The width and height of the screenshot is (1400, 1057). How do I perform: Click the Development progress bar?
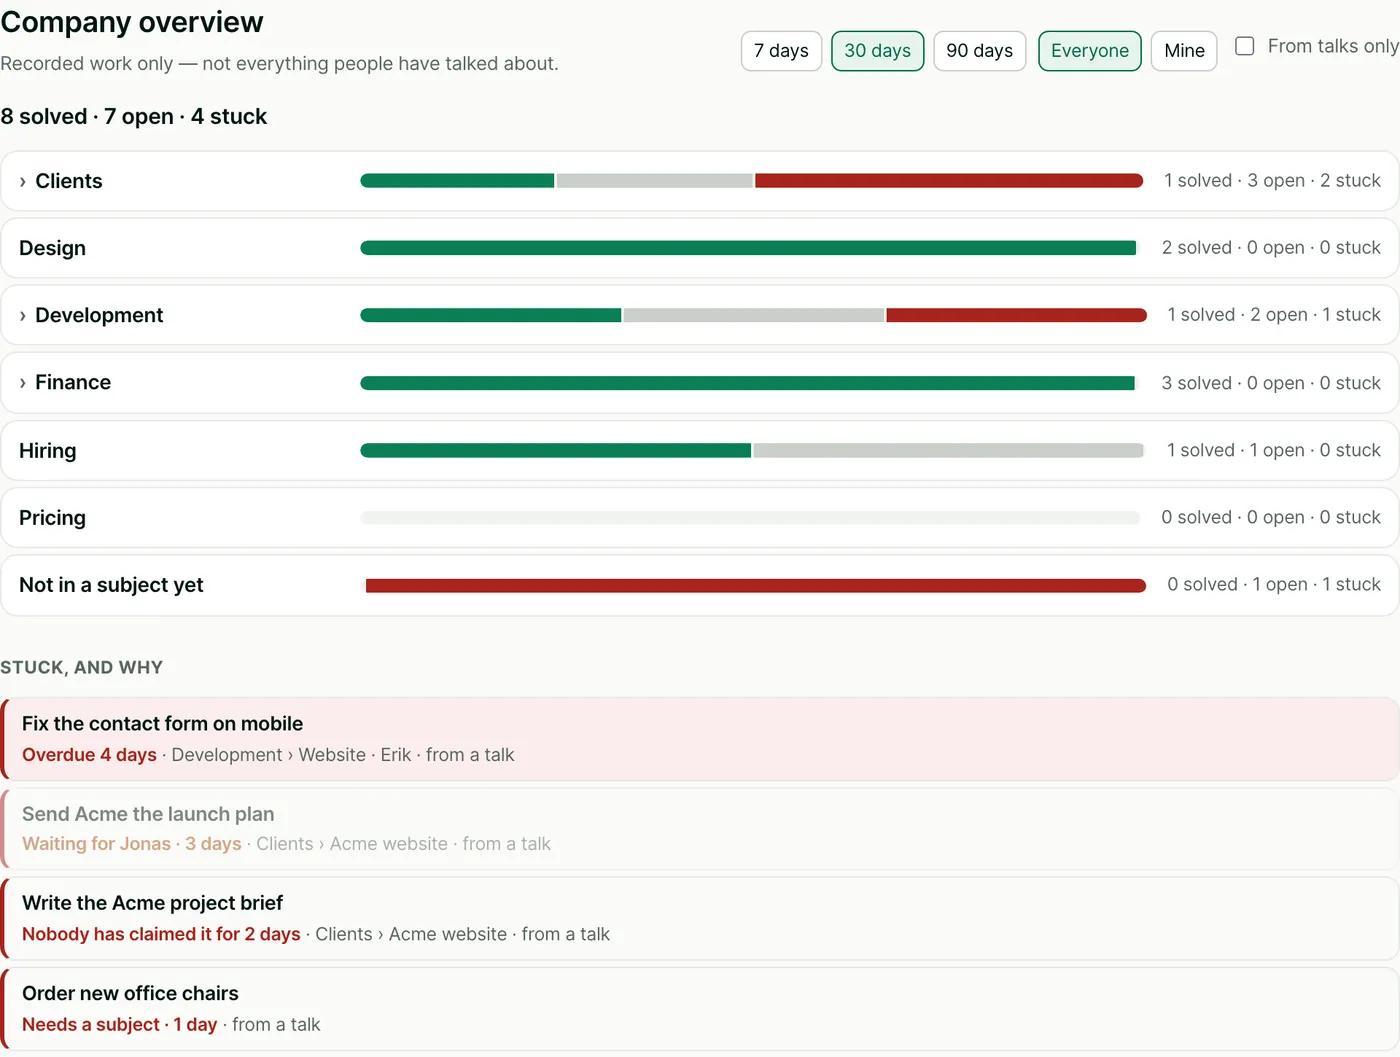pos(753,315)
